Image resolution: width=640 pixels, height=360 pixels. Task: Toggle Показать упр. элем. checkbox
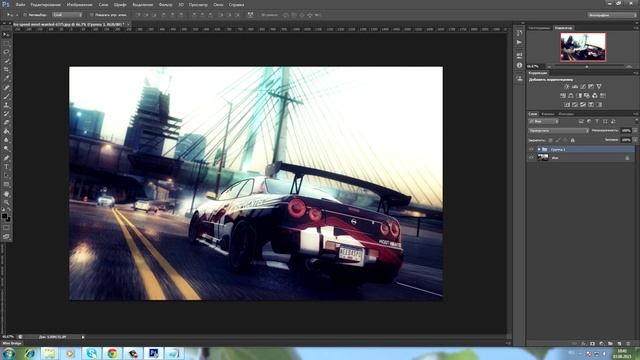tap(91, 15)
